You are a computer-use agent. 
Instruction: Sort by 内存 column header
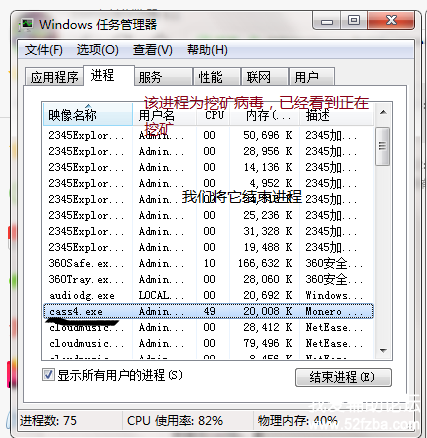[264, 115]
